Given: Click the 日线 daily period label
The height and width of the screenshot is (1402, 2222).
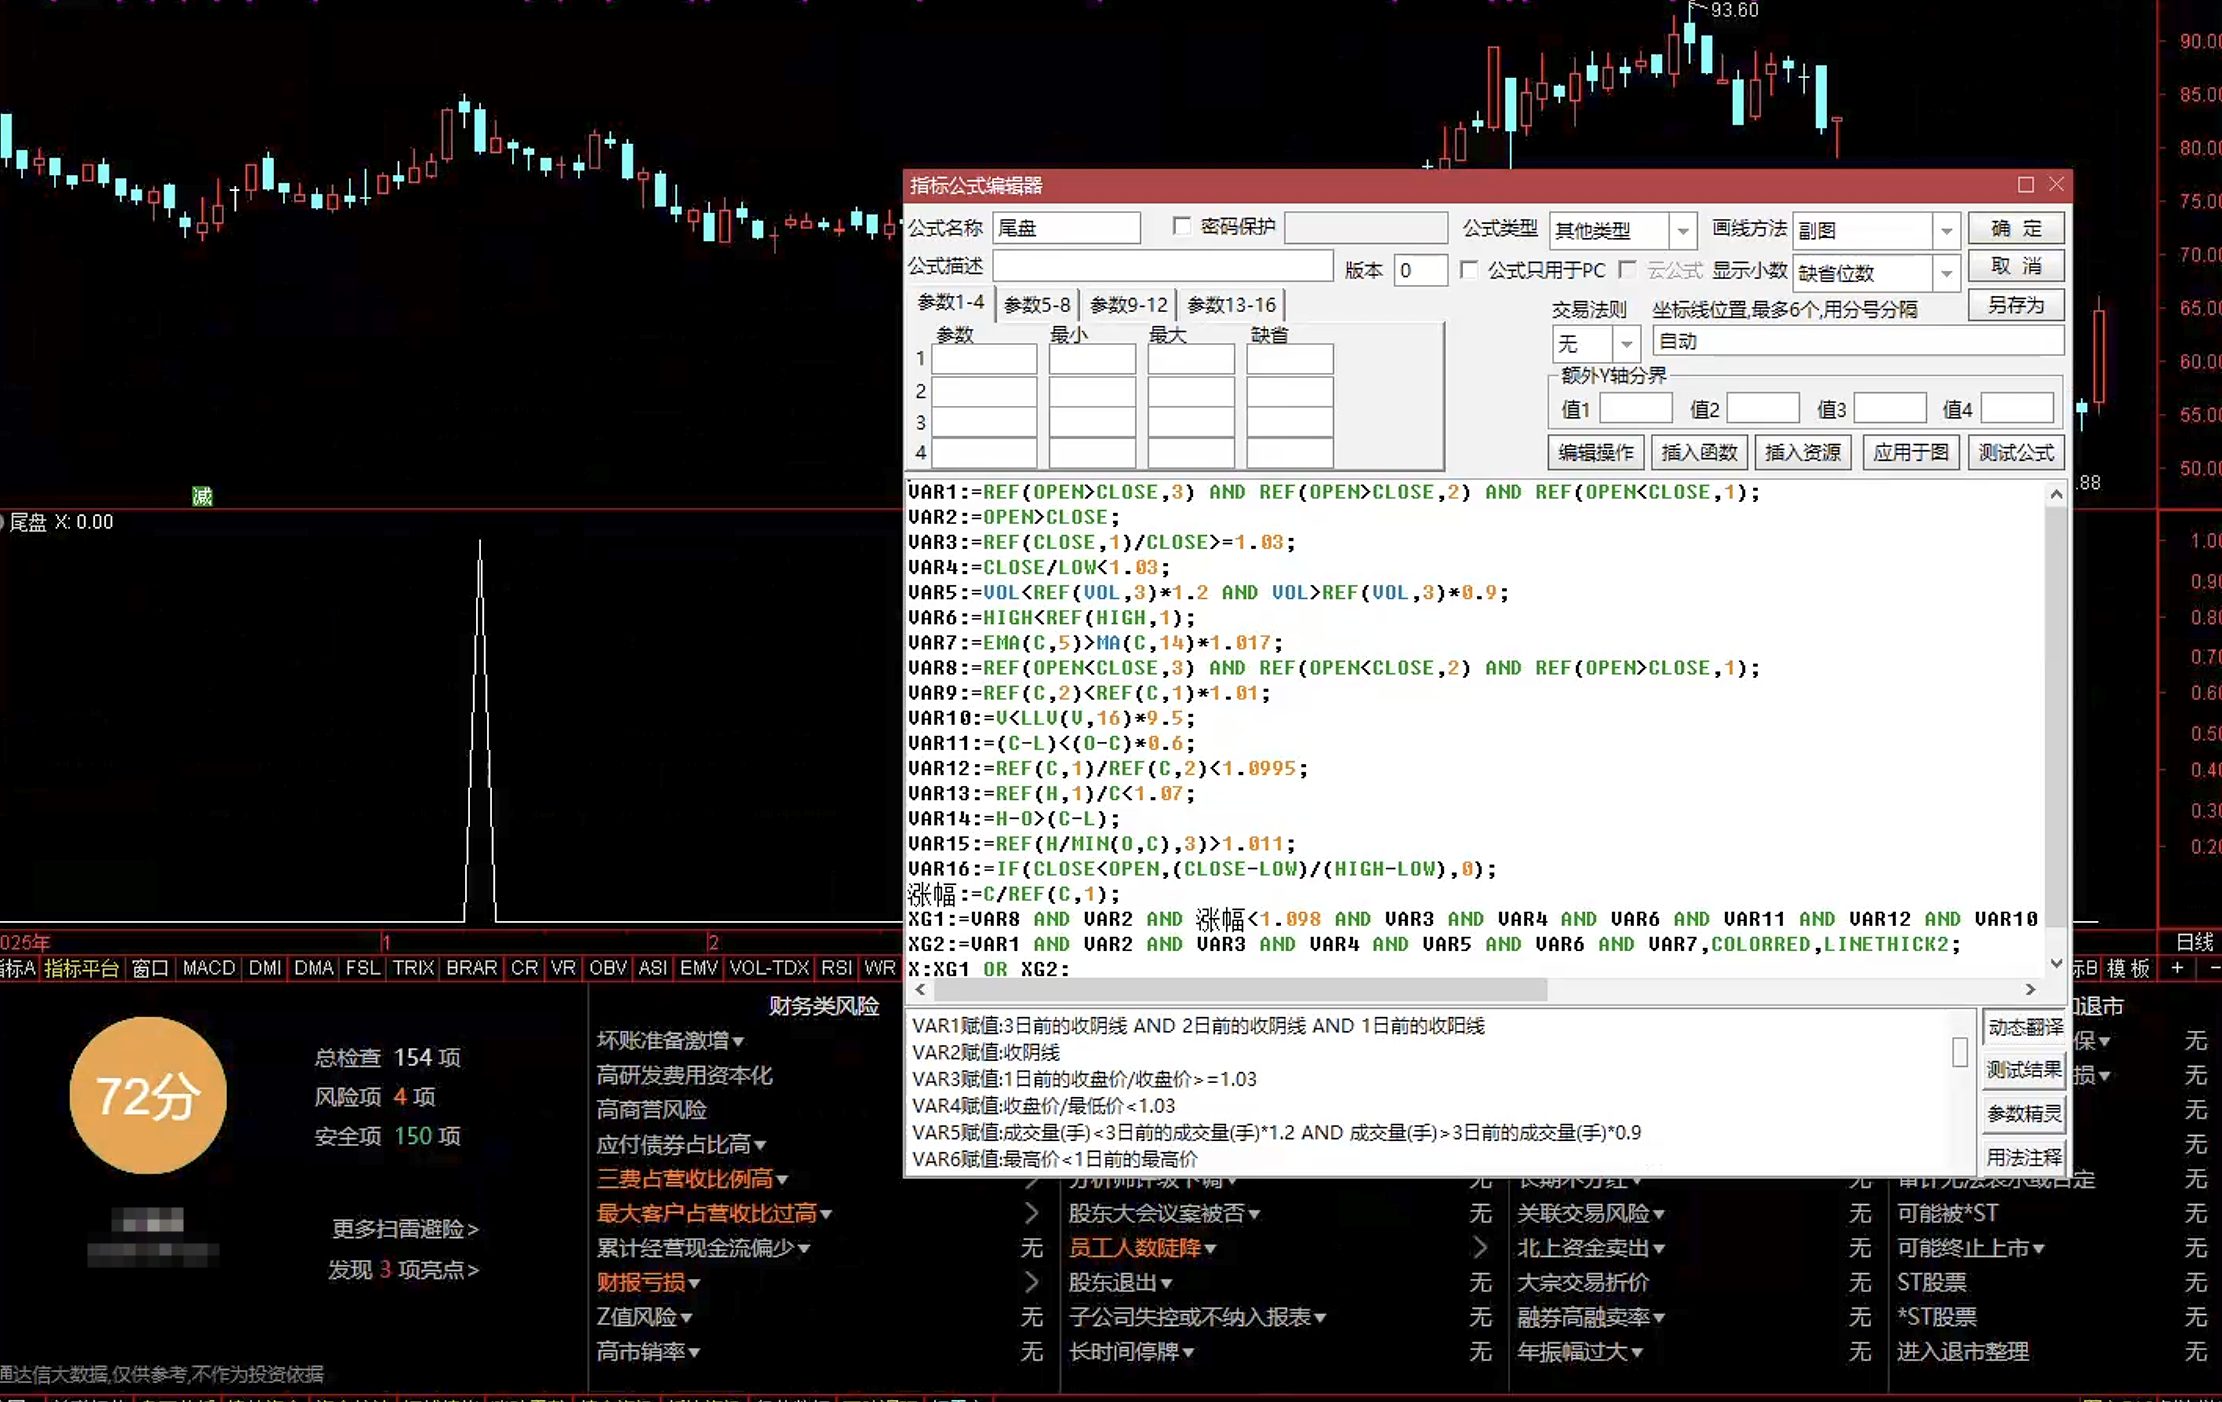Looking at the screenshot, I should [2195, 942].
